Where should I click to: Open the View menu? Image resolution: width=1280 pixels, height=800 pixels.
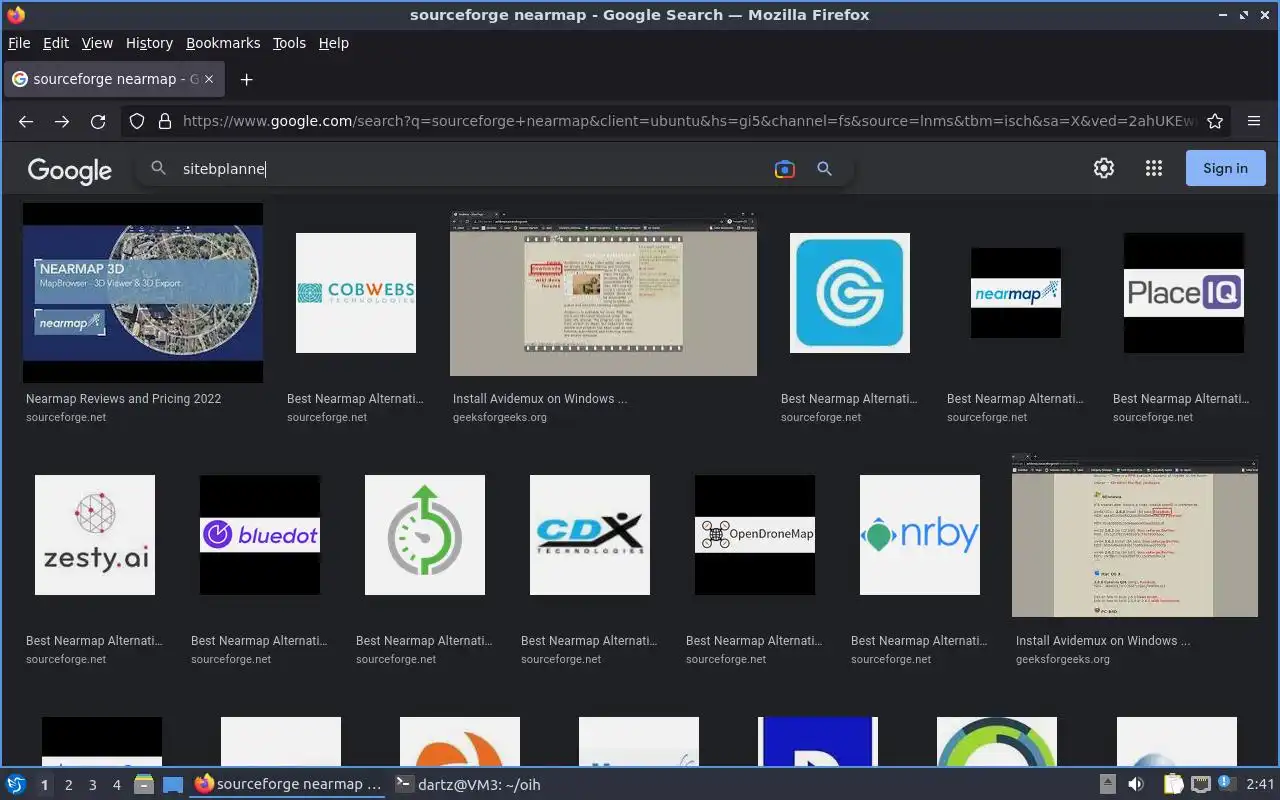[x=97, y=43]
